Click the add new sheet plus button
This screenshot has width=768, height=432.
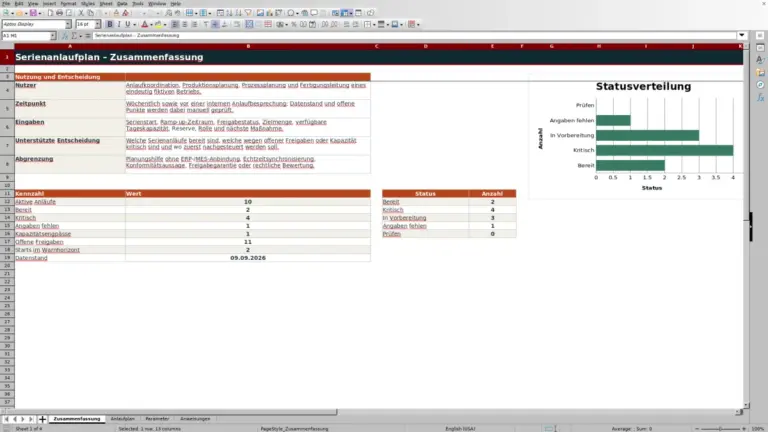[x=42, y=419]
